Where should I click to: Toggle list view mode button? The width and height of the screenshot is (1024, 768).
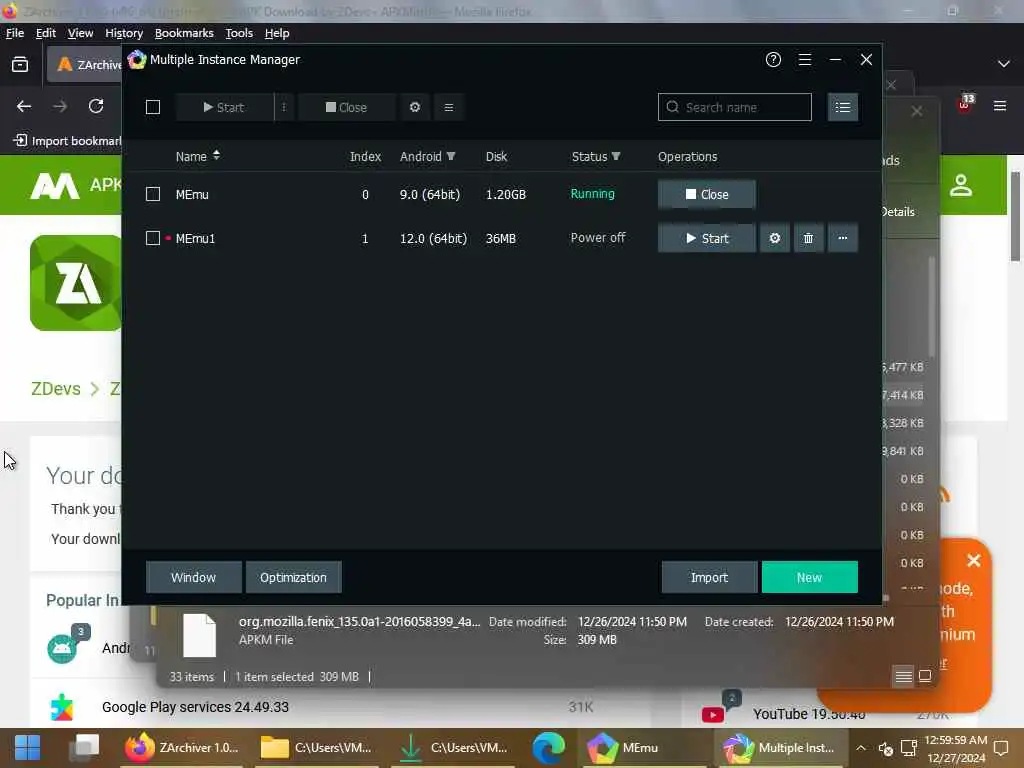[842, 107]
